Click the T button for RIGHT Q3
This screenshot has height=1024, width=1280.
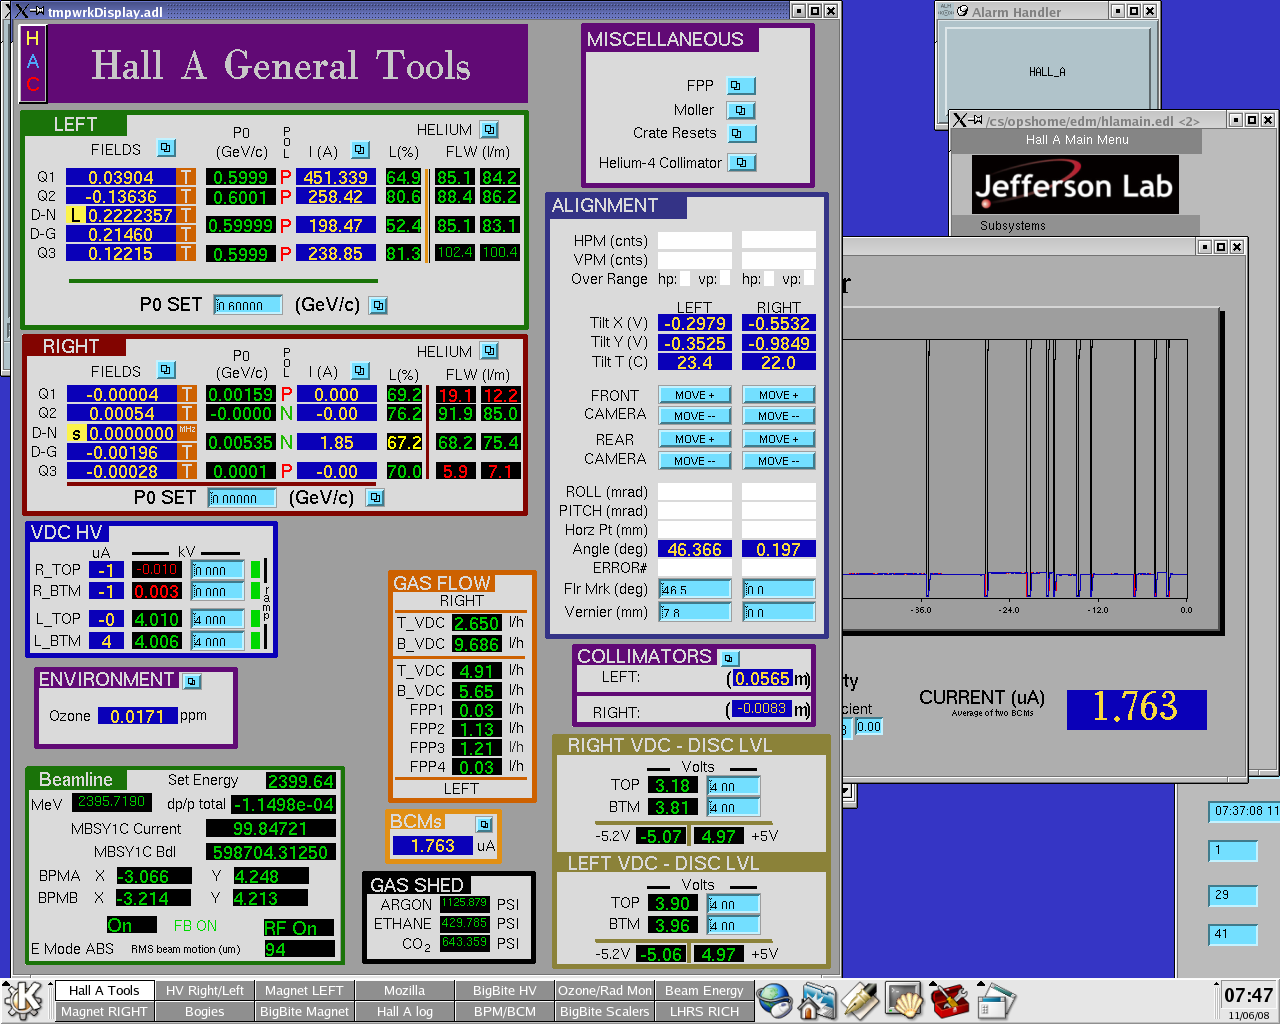pos(187,471)
